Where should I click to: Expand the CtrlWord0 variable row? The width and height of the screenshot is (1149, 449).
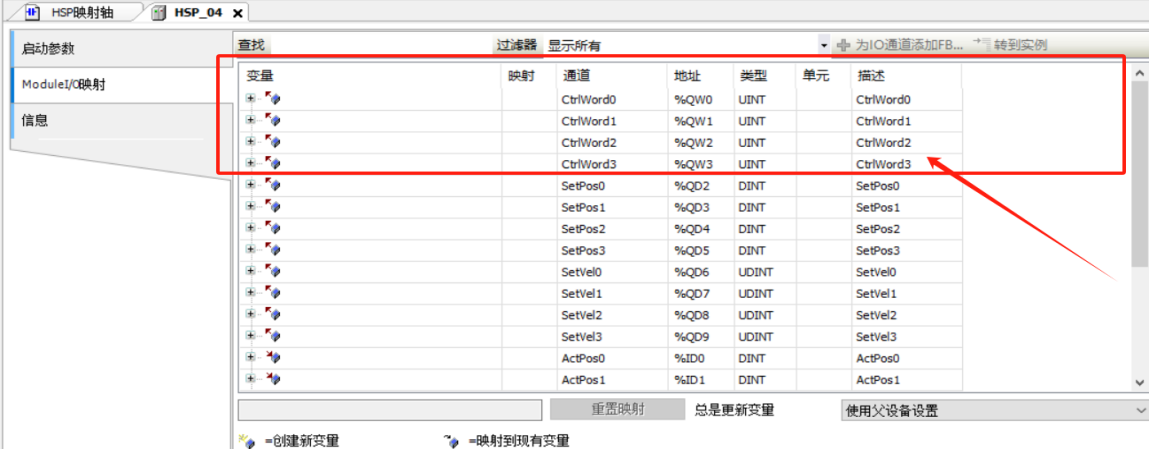251,98
